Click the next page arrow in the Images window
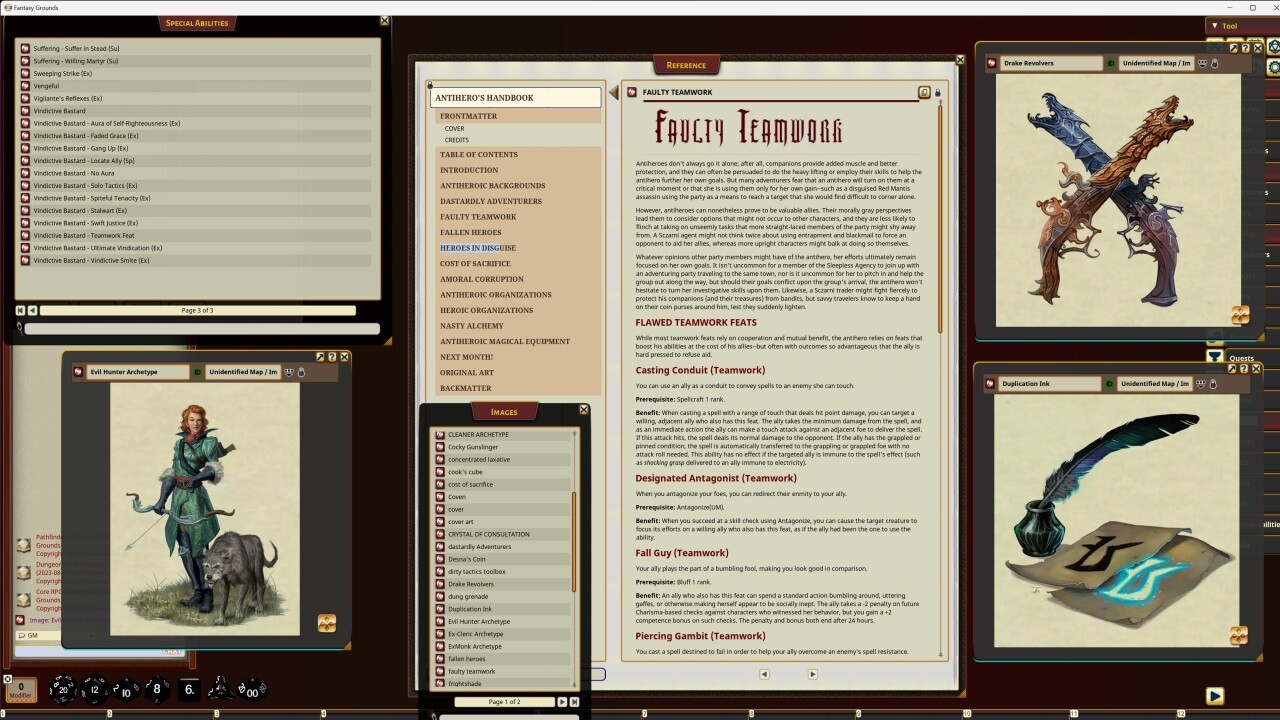The image size is (1280, 720). [x=563, y=702]
